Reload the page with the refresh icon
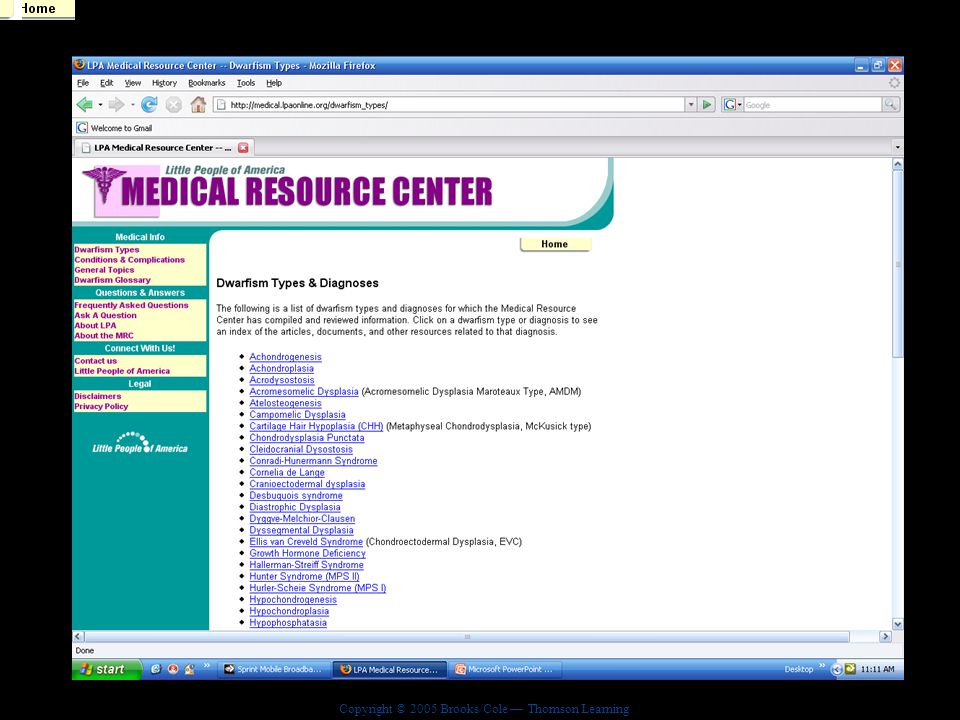The width and height of the screenshot is (960, 720). pos(149,105)
